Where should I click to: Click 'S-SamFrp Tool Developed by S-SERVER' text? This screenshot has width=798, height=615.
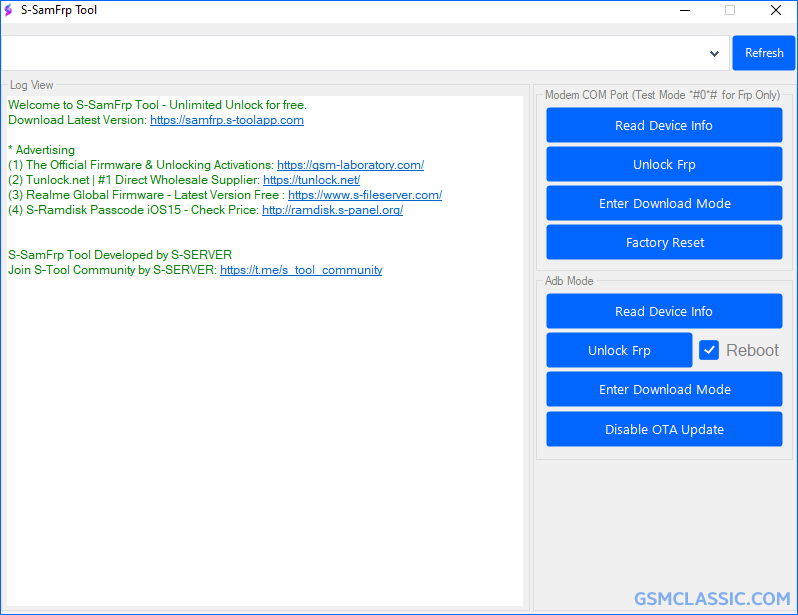click(120, 255)
